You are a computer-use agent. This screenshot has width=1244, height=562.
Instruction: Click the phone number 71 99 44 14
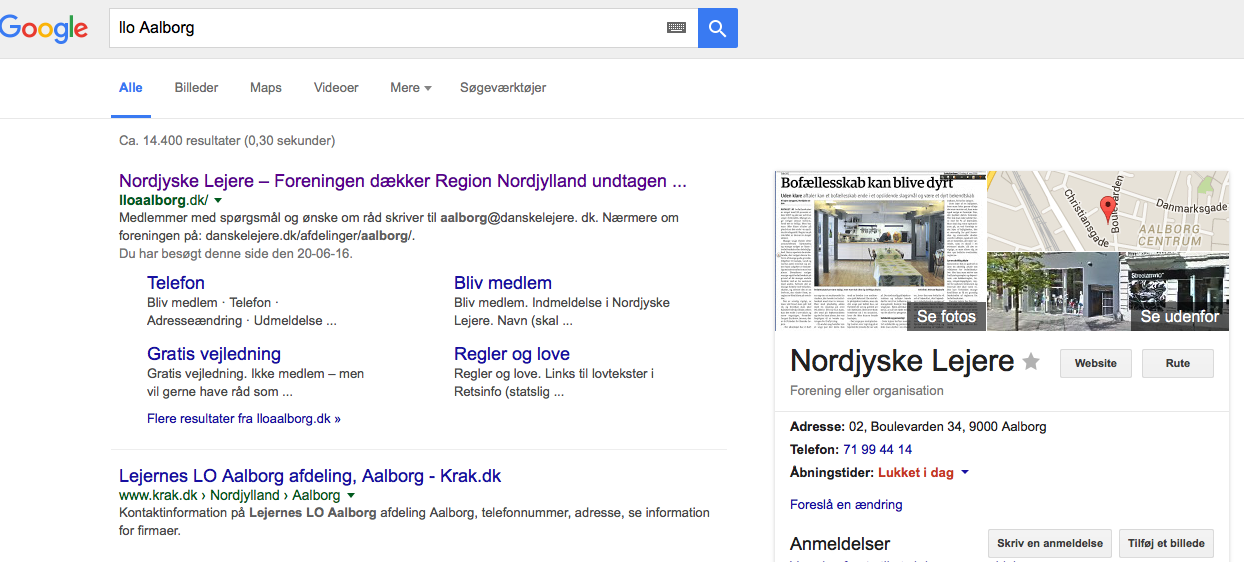[x=877, y=450]
